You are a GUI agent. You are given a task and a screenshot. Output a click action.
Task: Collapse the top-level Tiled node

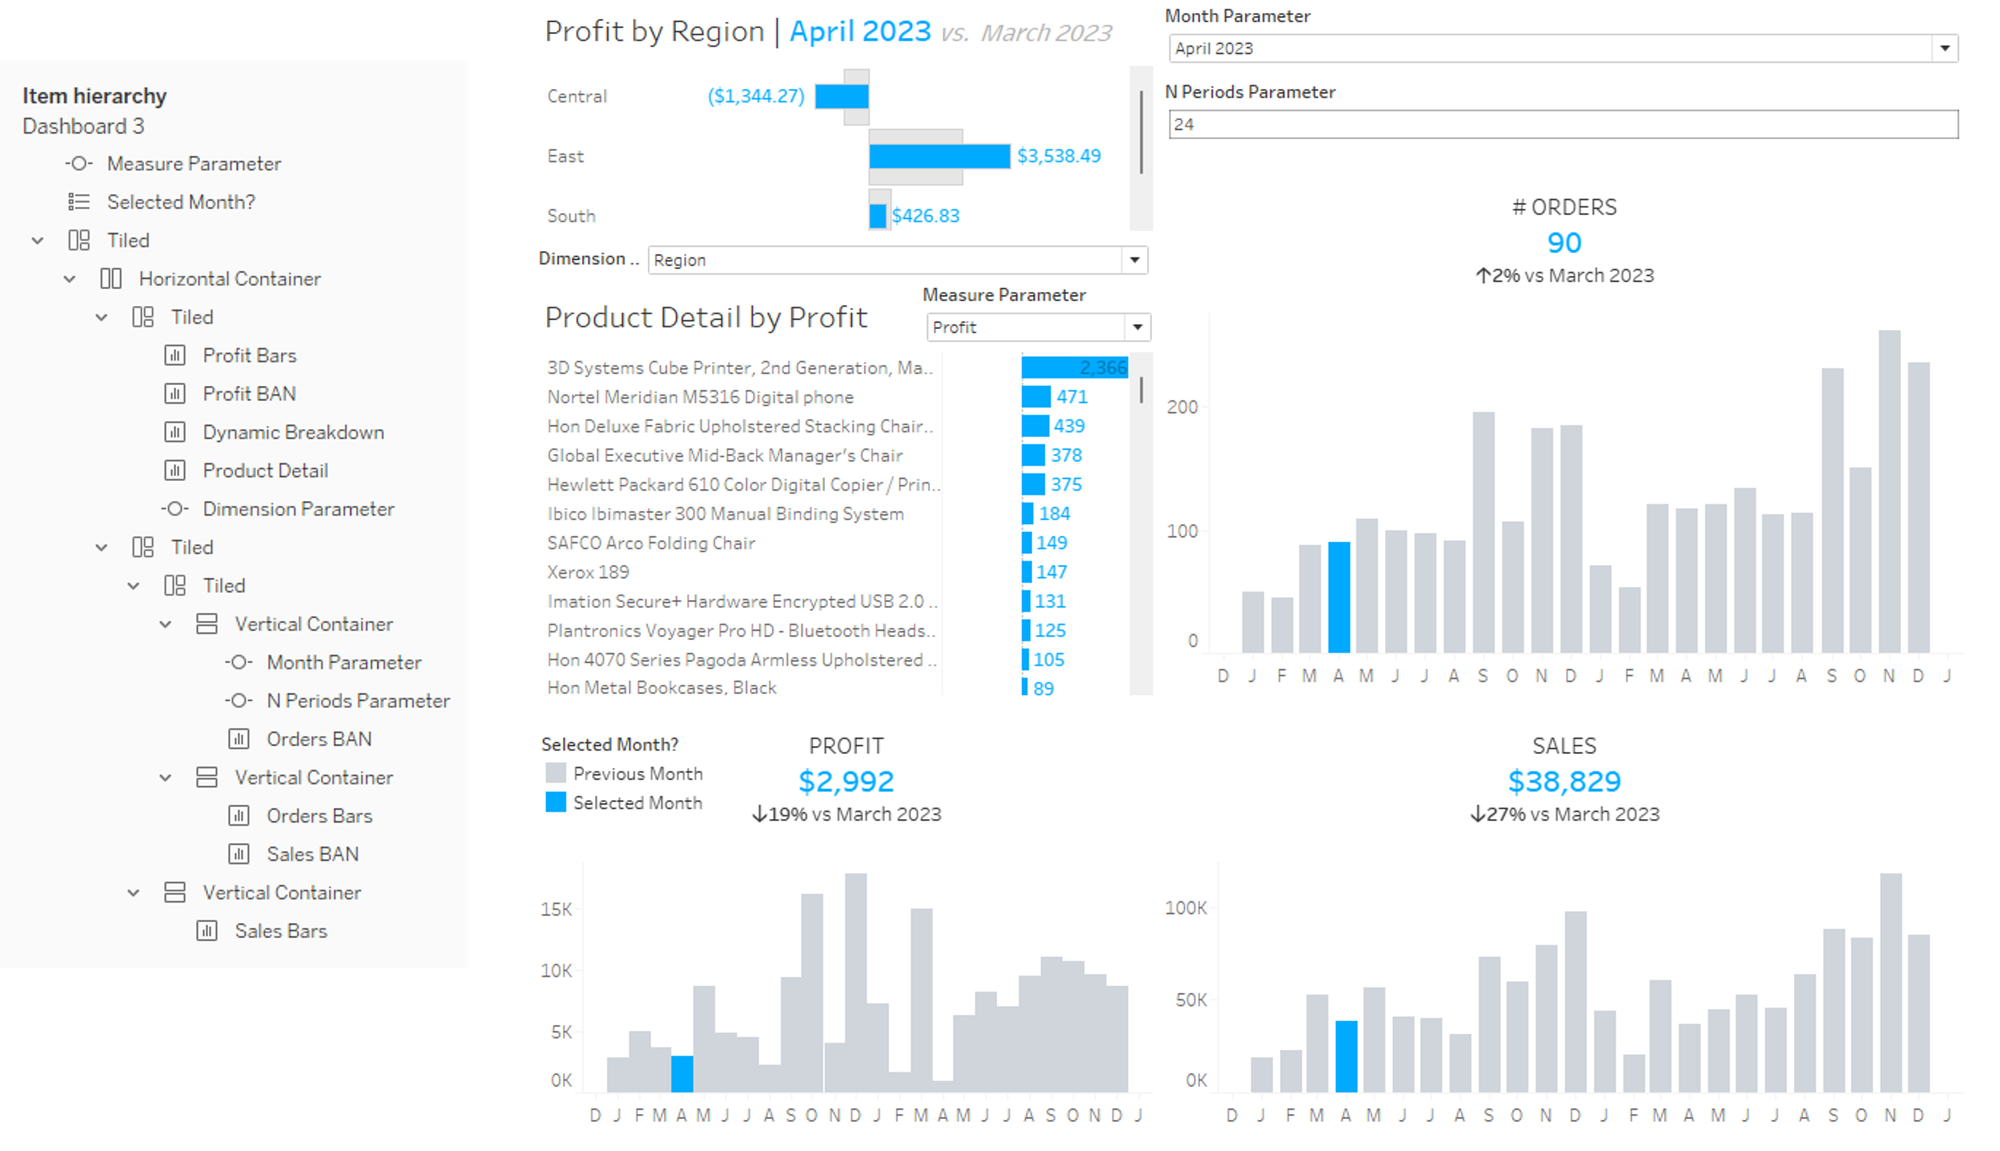pos(38,241)
